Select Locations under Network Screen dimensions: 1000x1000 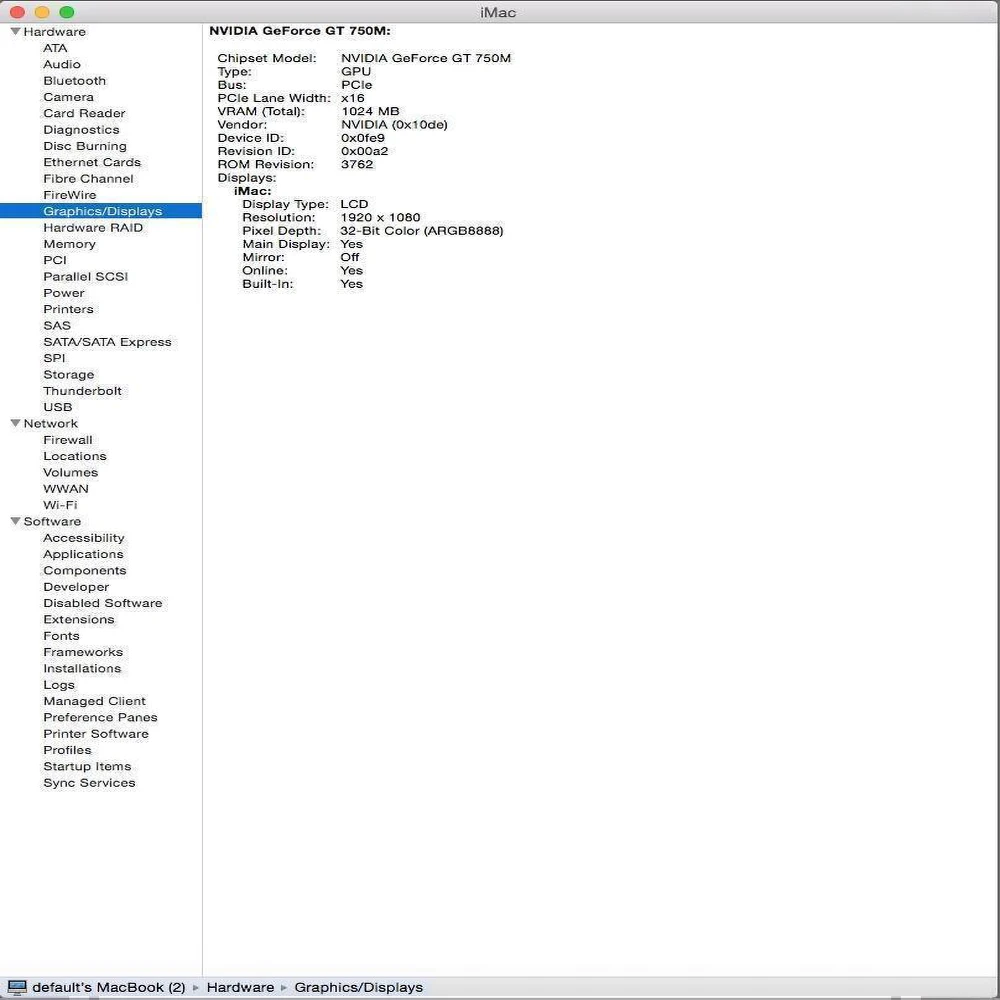pos(75,456)
